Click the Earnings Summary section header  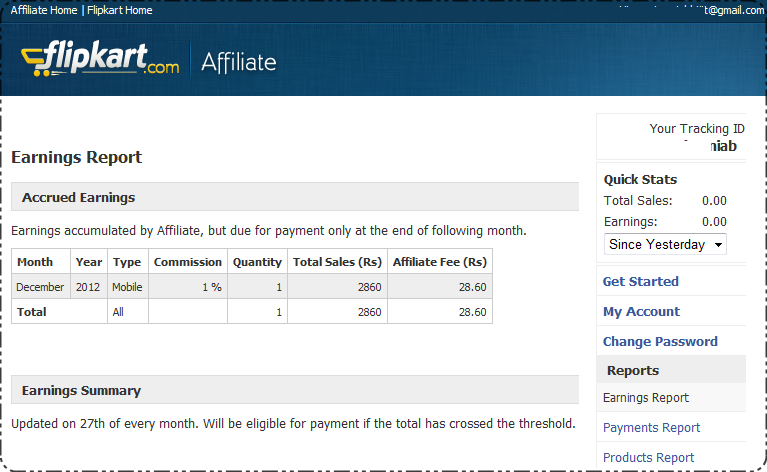coord(295,390)
